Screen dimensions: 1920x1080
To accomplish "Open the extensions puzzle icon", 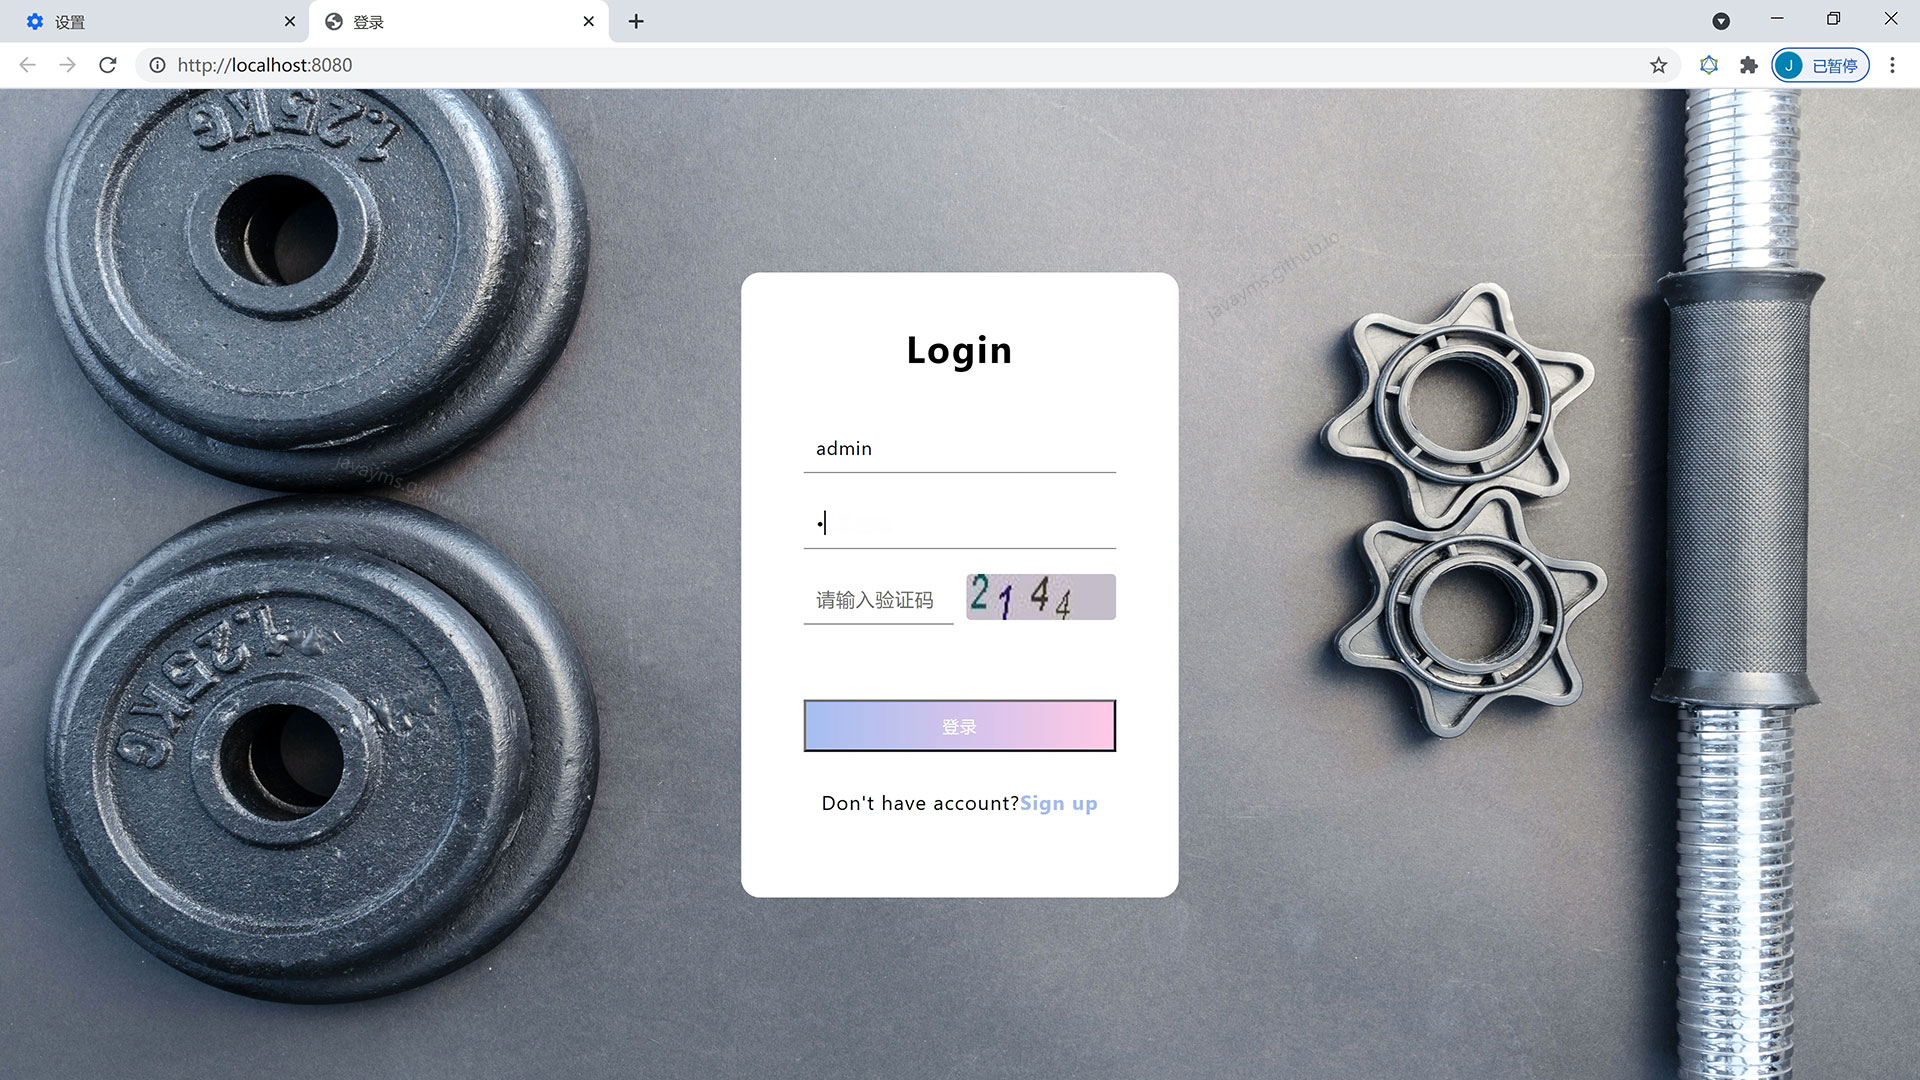I will pyautogui.click(x=1750, y=65).
